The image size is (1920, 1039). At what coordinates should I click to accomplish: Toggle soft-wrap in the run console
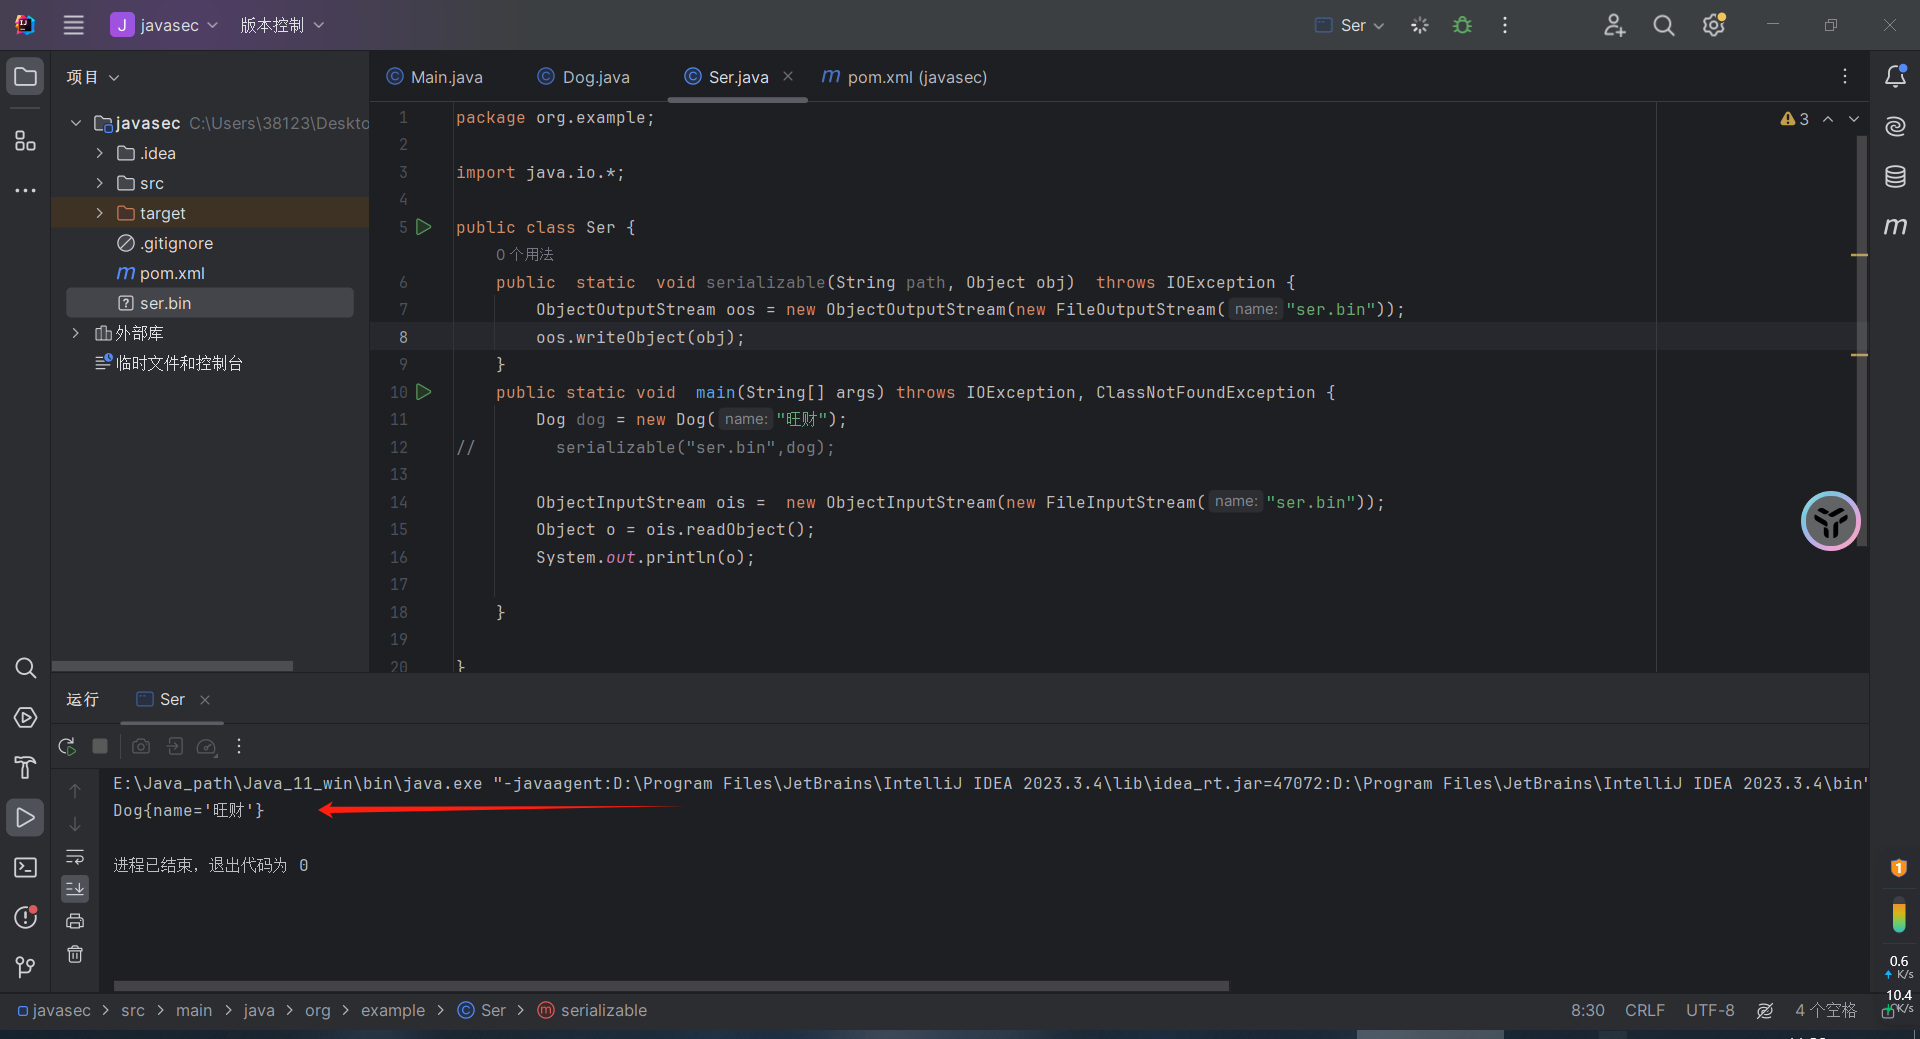click(75, 857)
